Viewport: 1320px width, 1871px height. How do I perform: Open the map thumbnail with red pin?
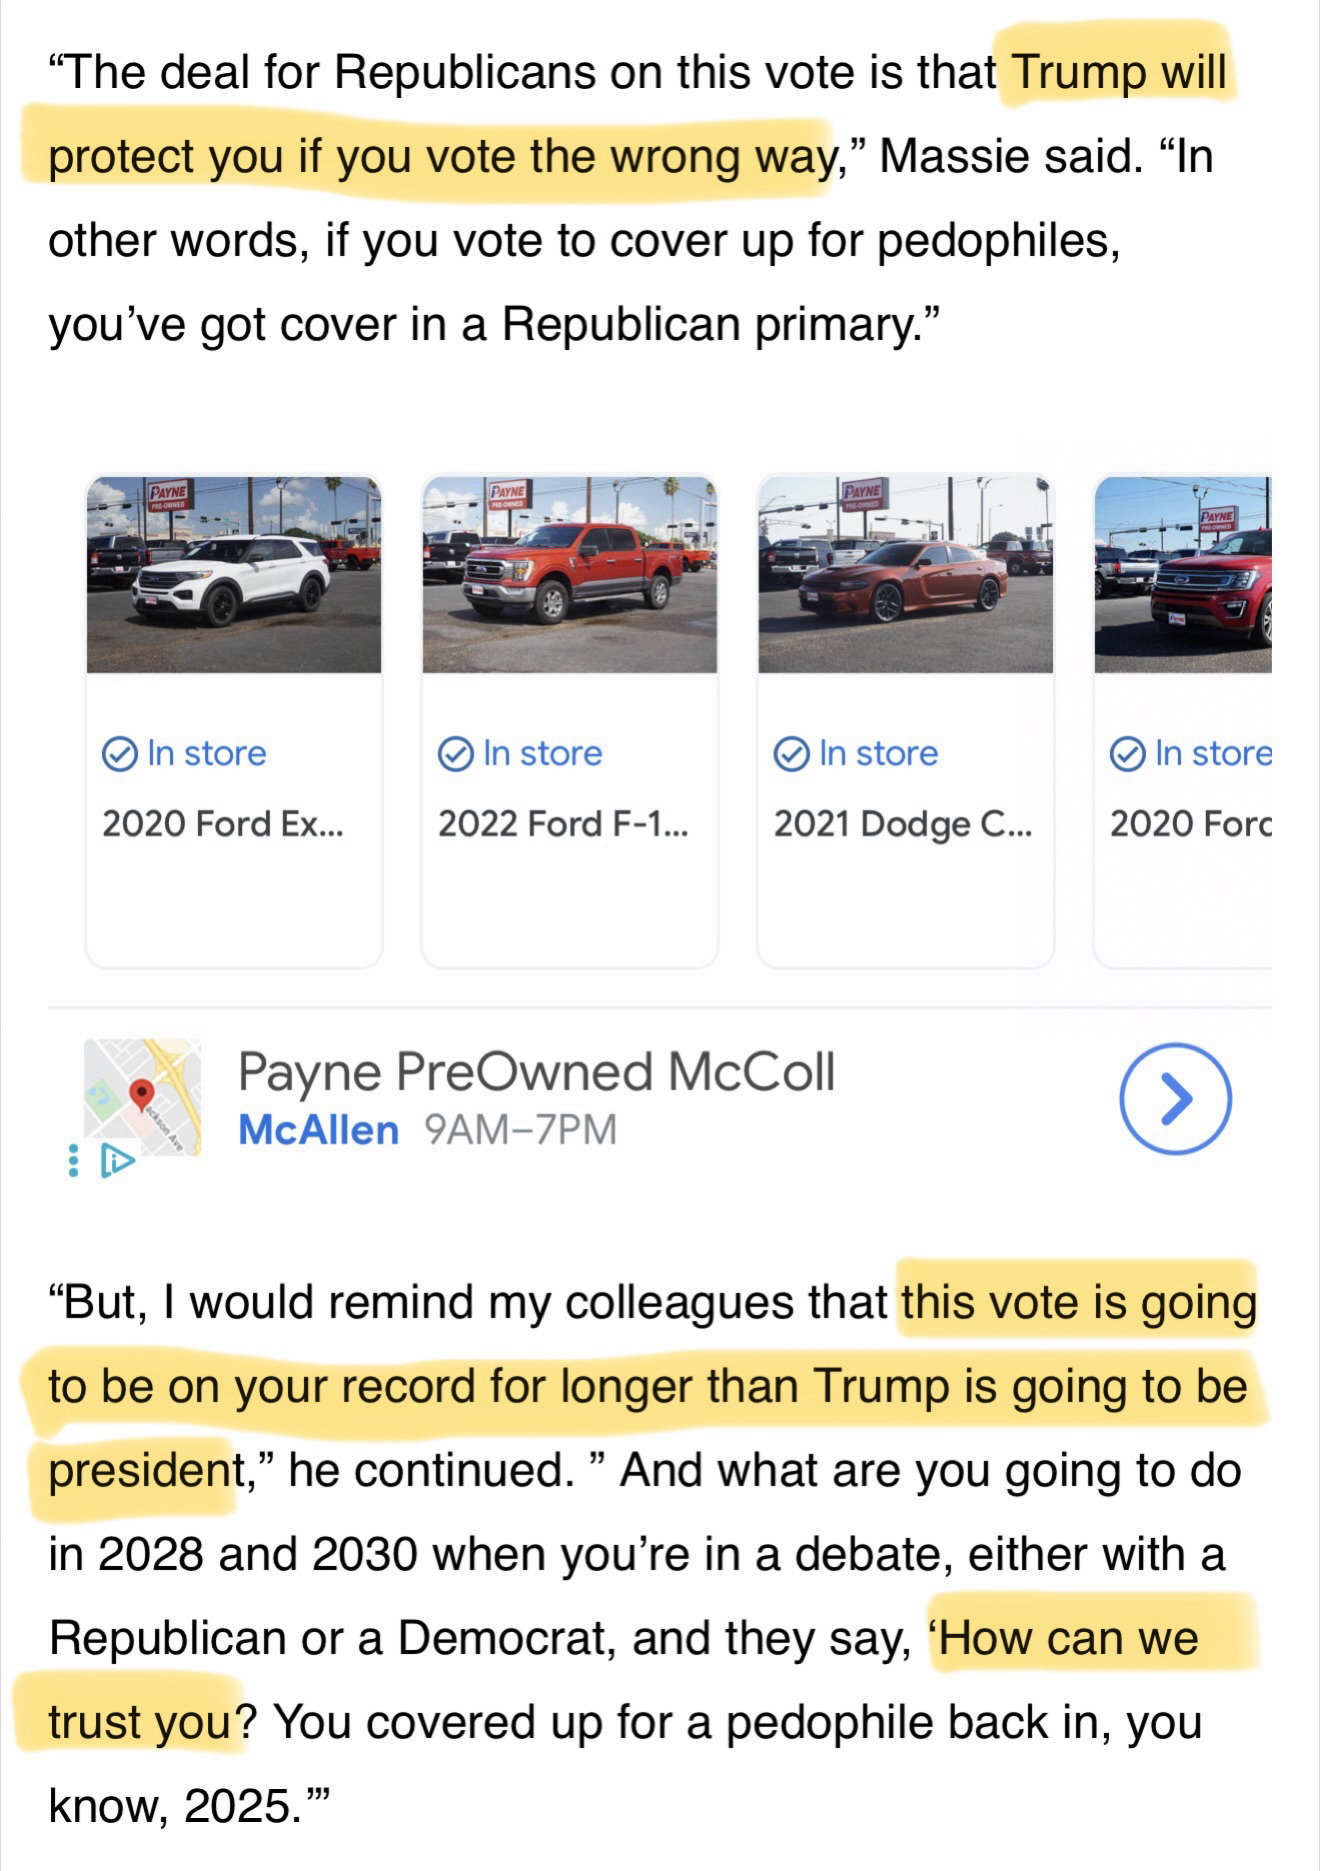142,1096
